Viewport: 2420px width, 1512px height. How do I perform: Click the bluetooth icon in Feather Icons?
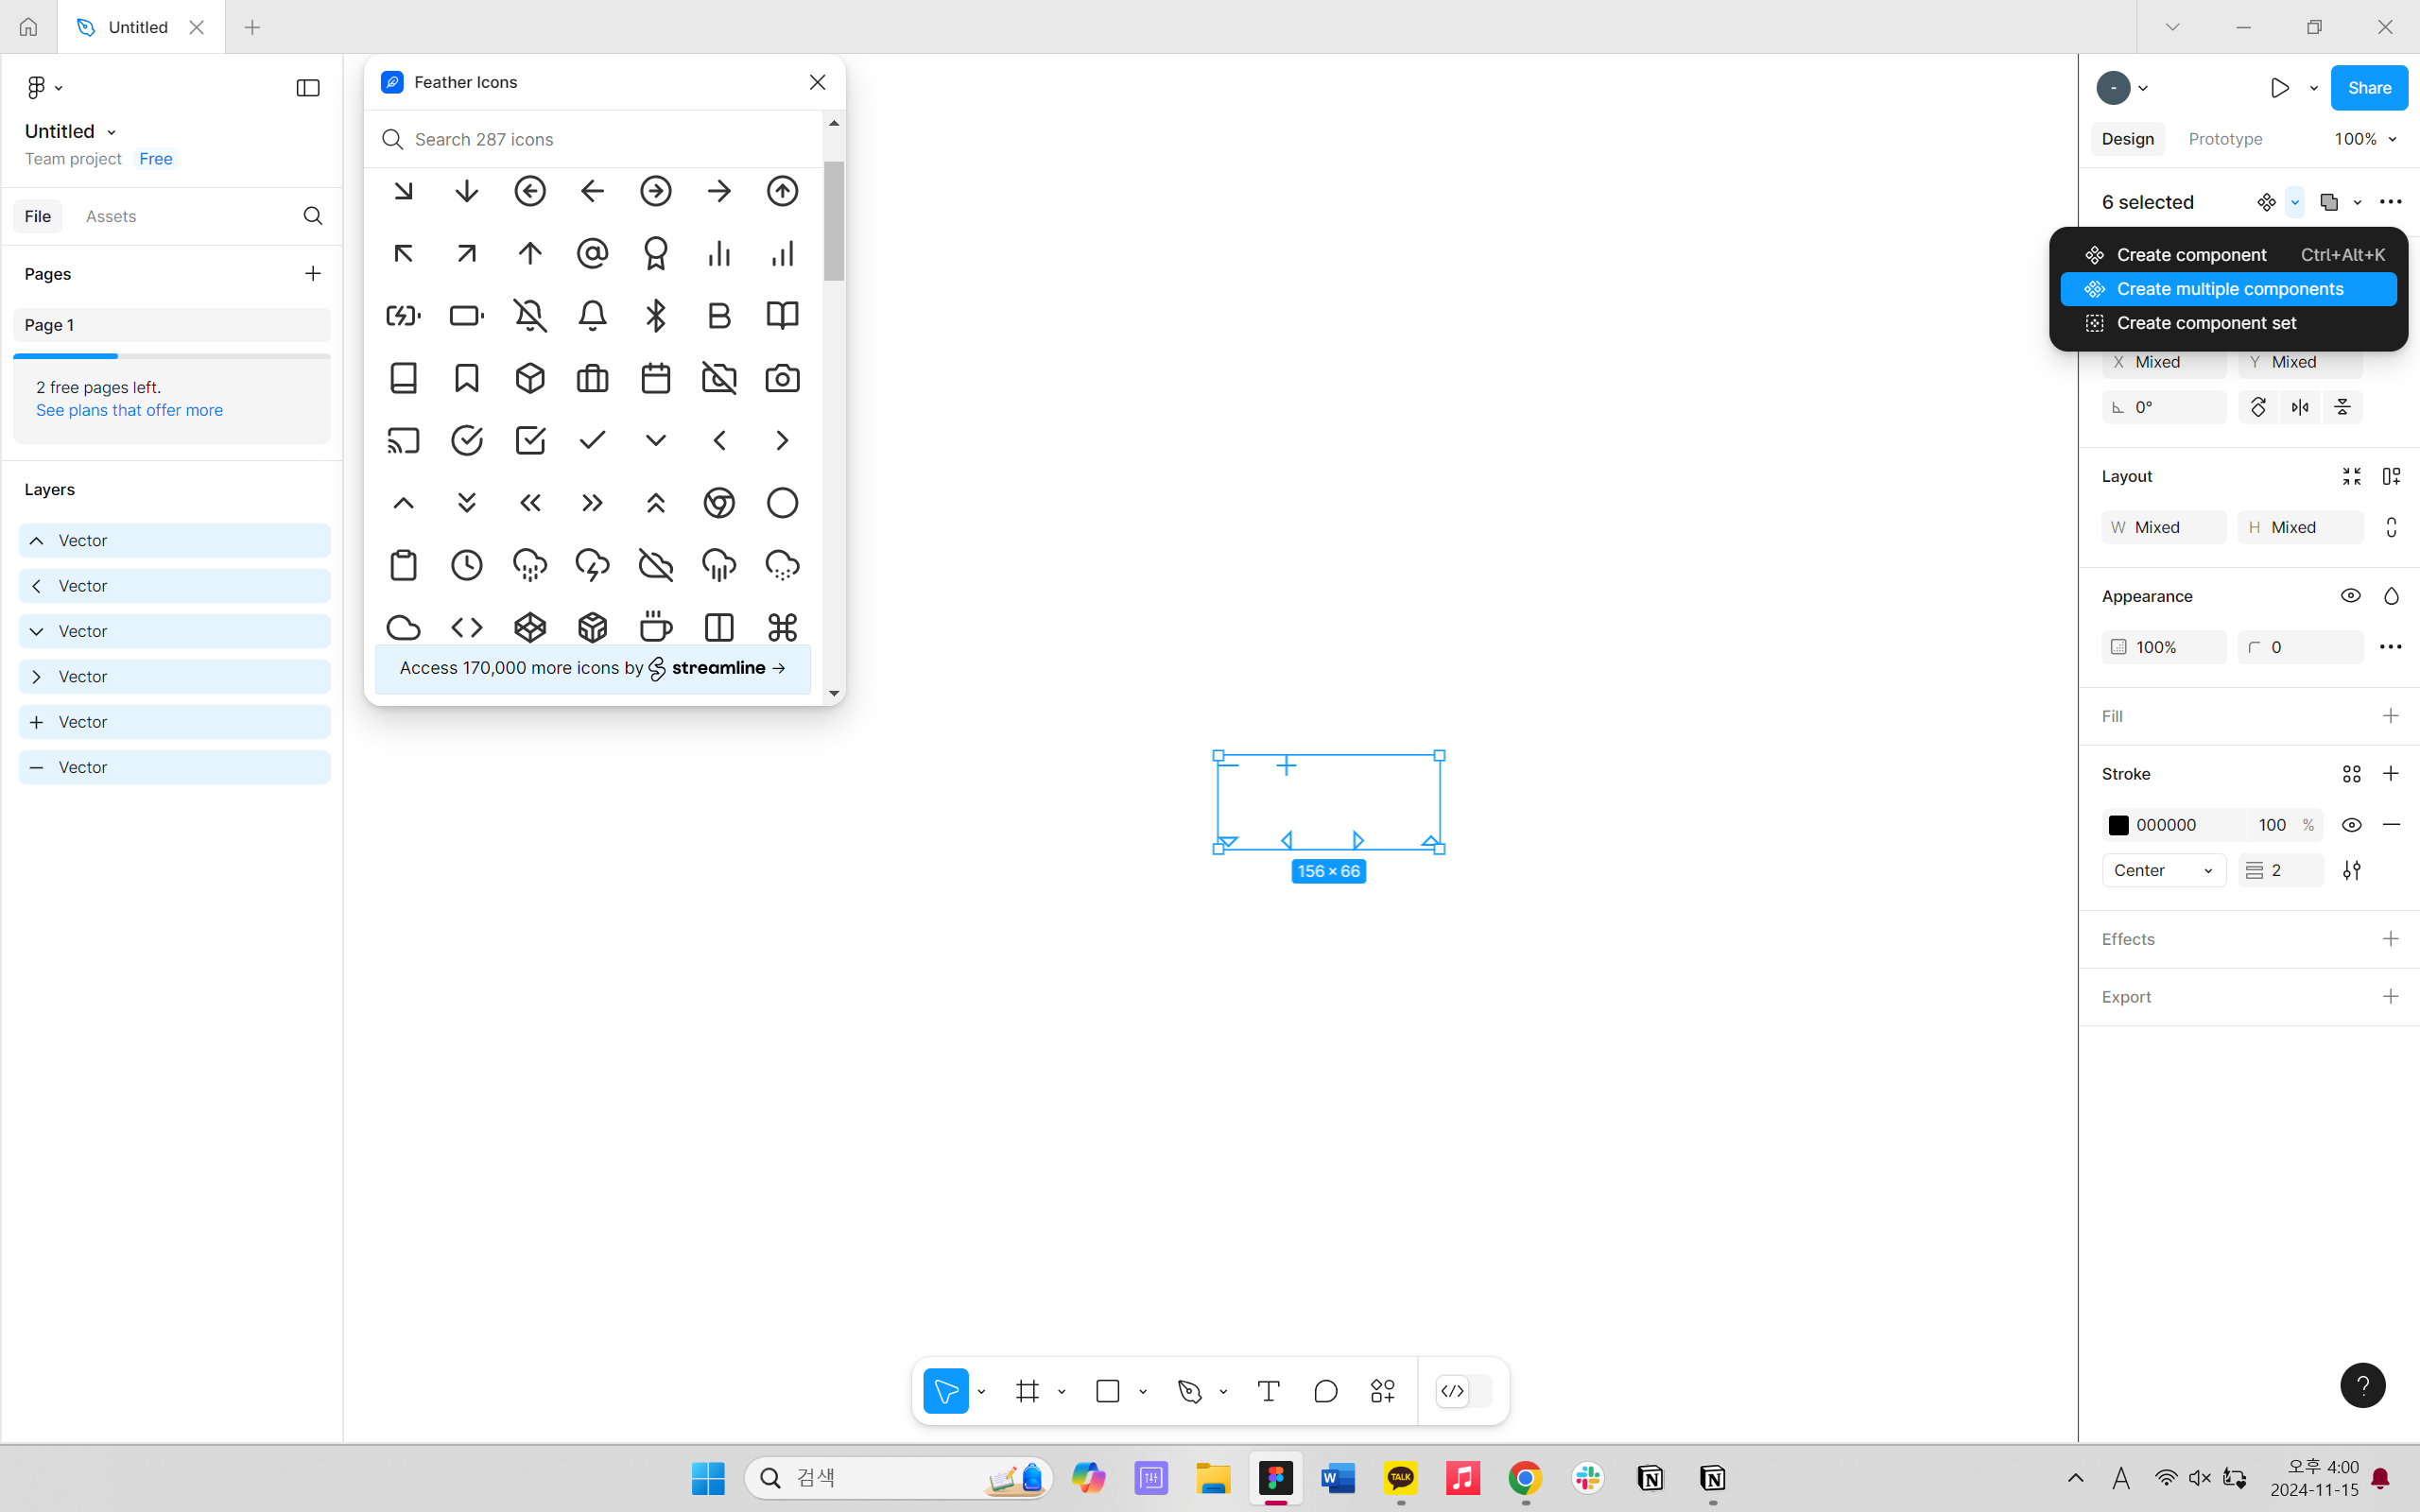656,316
